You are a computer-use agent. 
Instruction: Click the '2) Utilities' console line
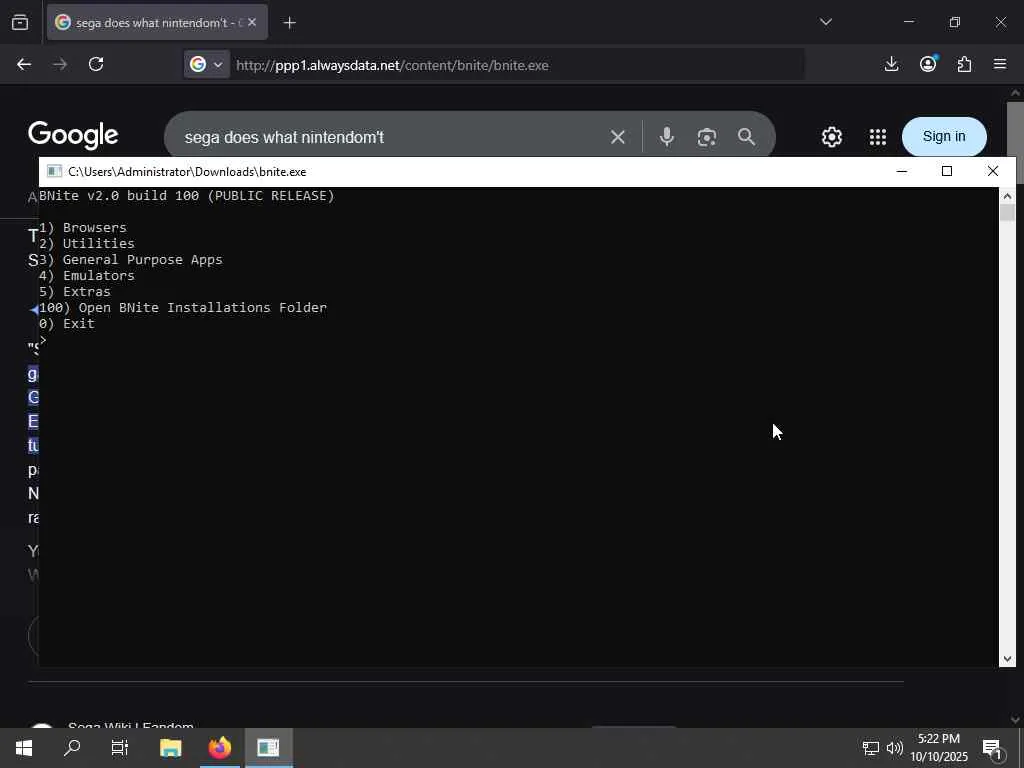tap(87, 244)
